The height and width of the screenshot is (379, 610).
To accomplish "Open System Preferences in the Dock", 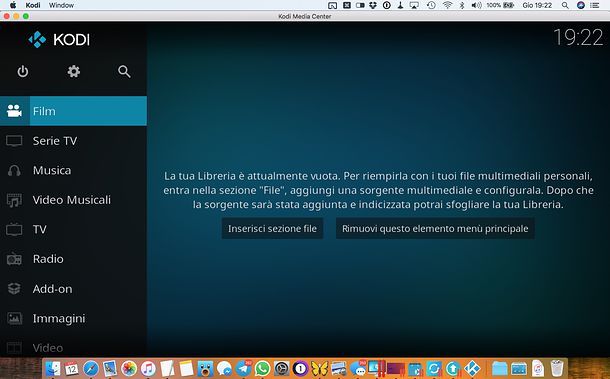I will click(282, 368).
